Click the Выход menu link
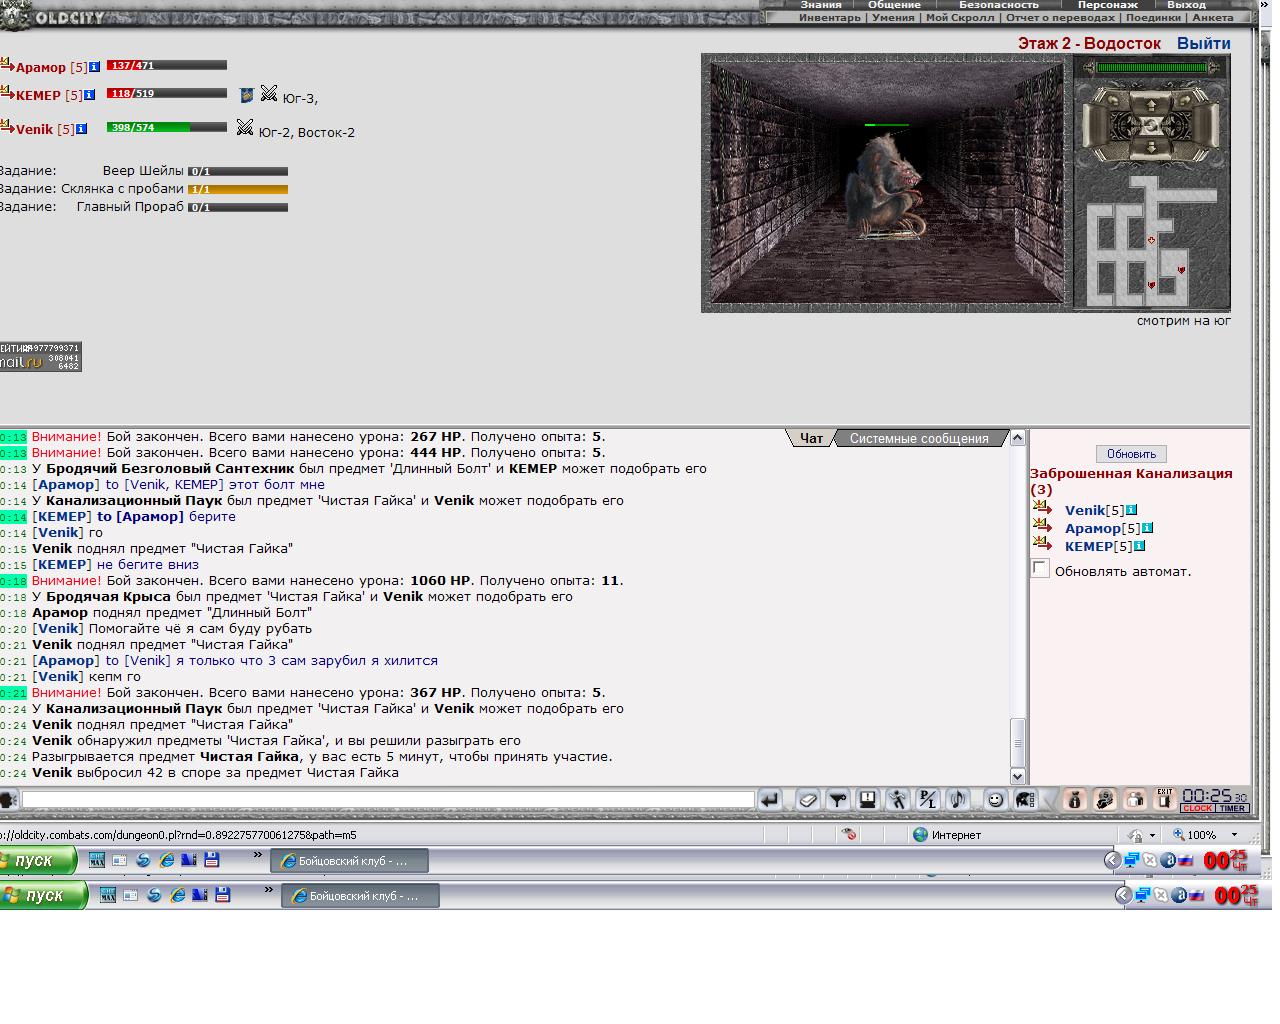The height and width of the screenshot is (1024, 1280). [x=1186, y=5]
